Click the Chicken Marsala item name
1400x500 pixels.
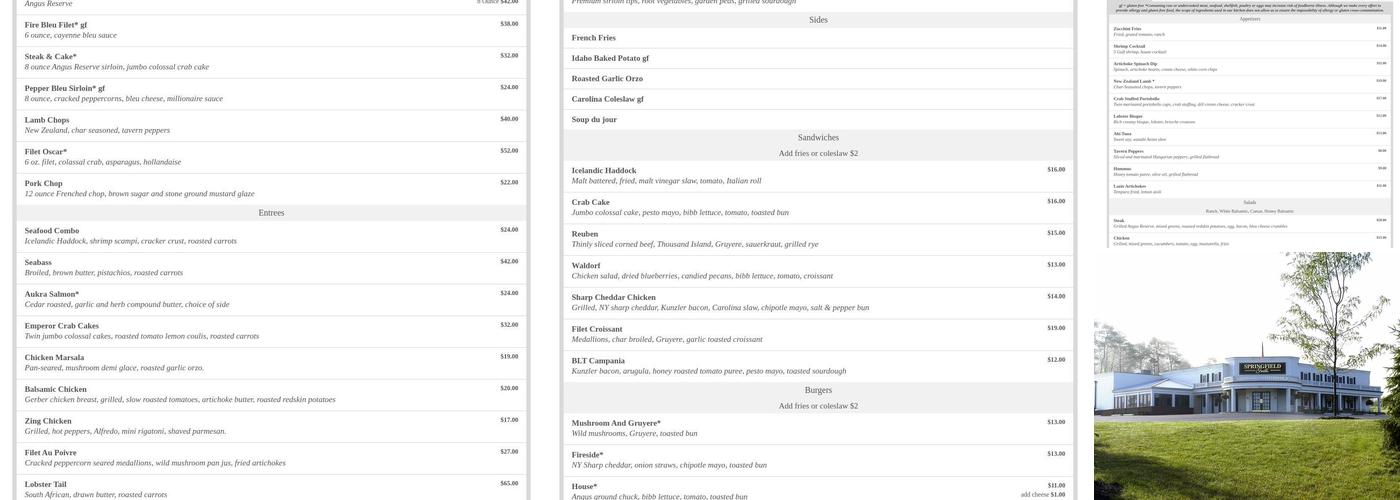pos(54,358)
